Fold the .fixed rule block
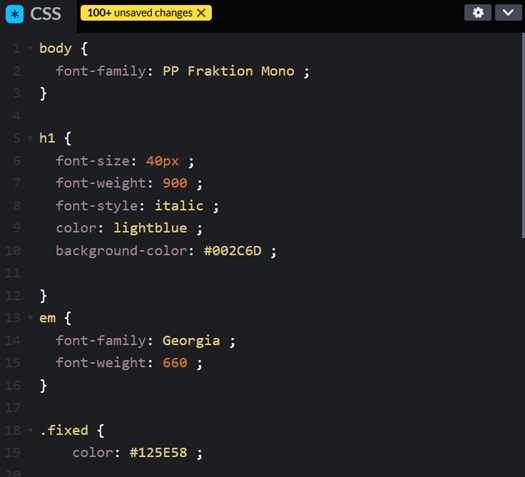This screenshot has height=477, width=525. tap(30, 430)
